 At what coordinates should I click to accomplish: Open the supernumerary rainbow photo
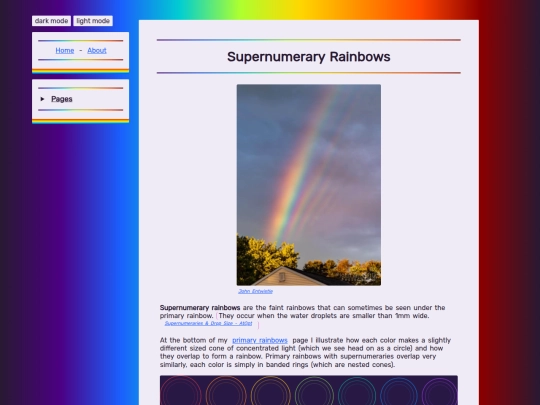(309, 185)
